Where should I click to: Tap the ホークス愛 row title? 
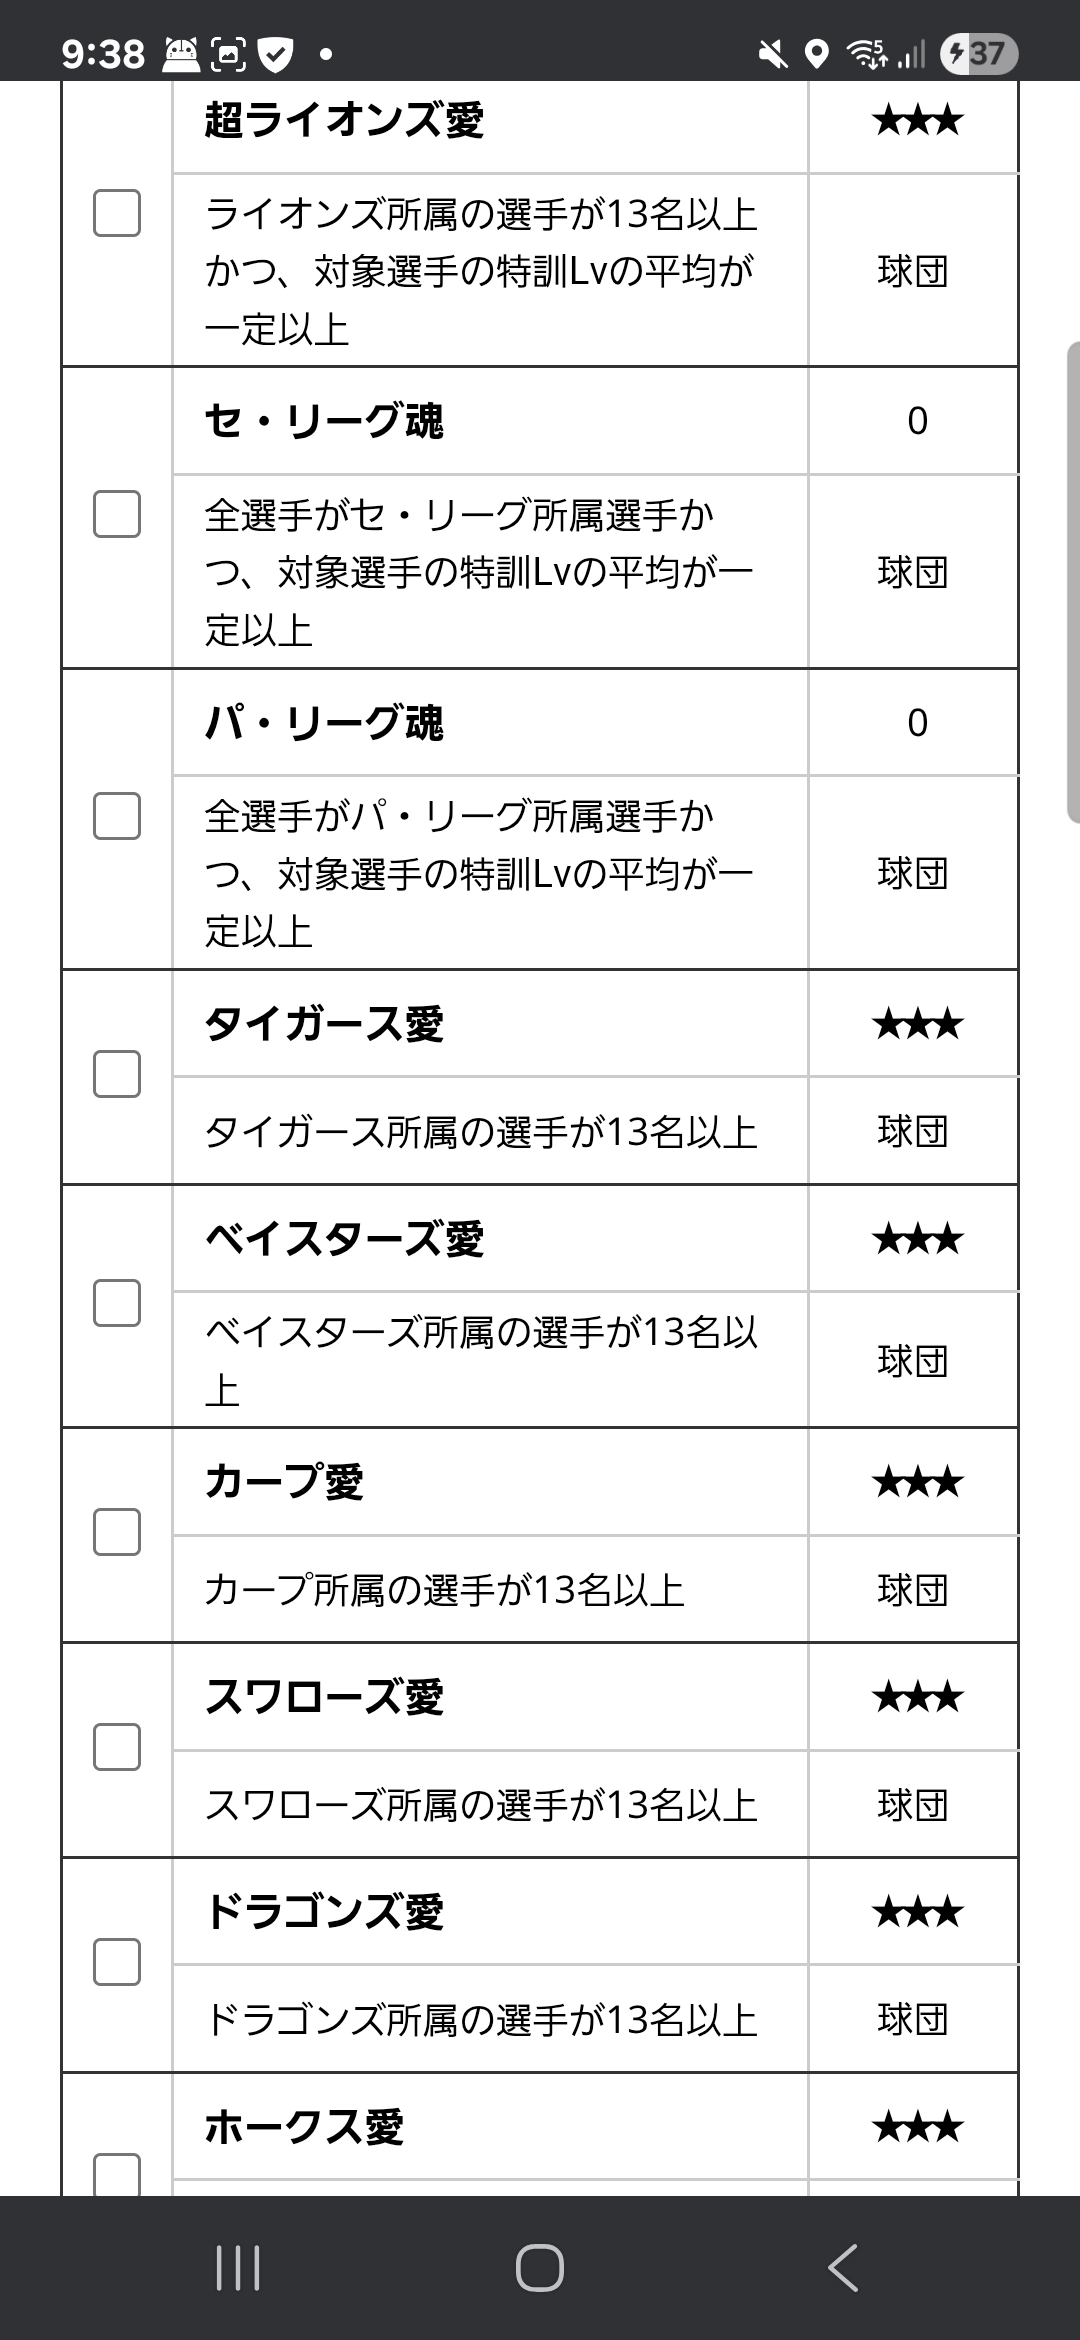point(304,2126)
